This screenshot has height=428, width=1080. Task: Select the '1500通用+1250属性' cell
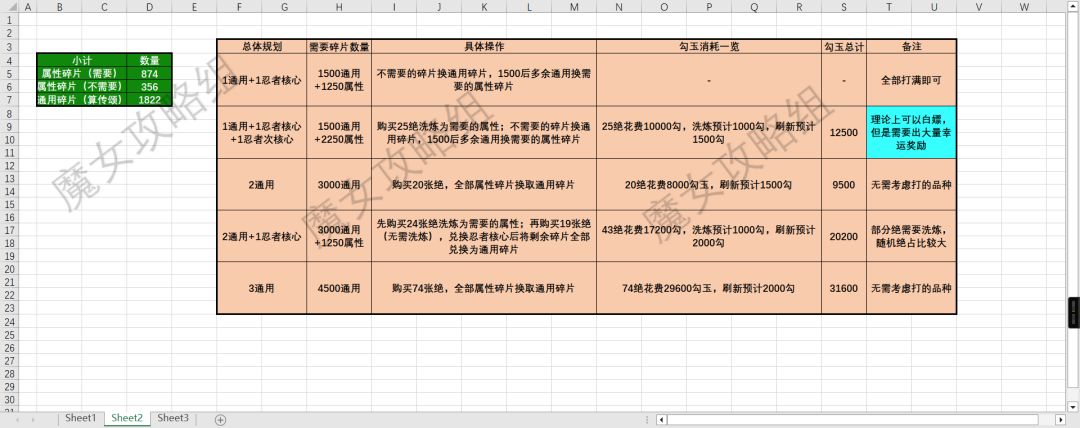pyautogui.click(x=339, y=80)
